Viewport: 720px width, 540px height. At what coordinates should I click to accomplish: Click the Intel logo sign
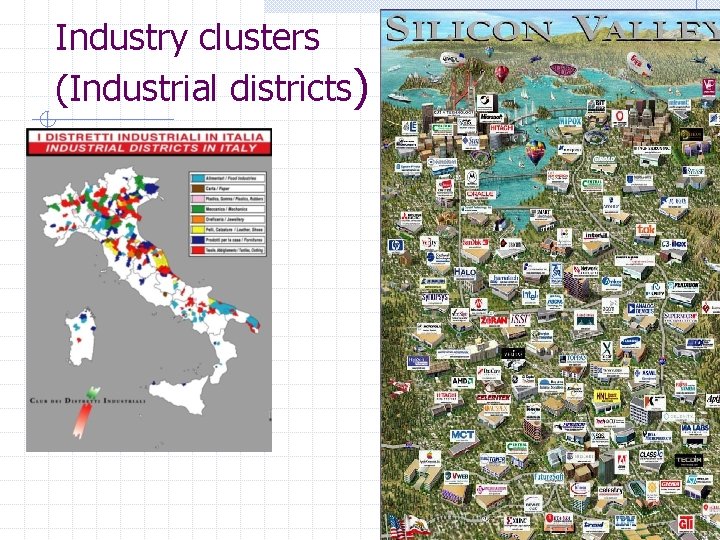(530, 297)
